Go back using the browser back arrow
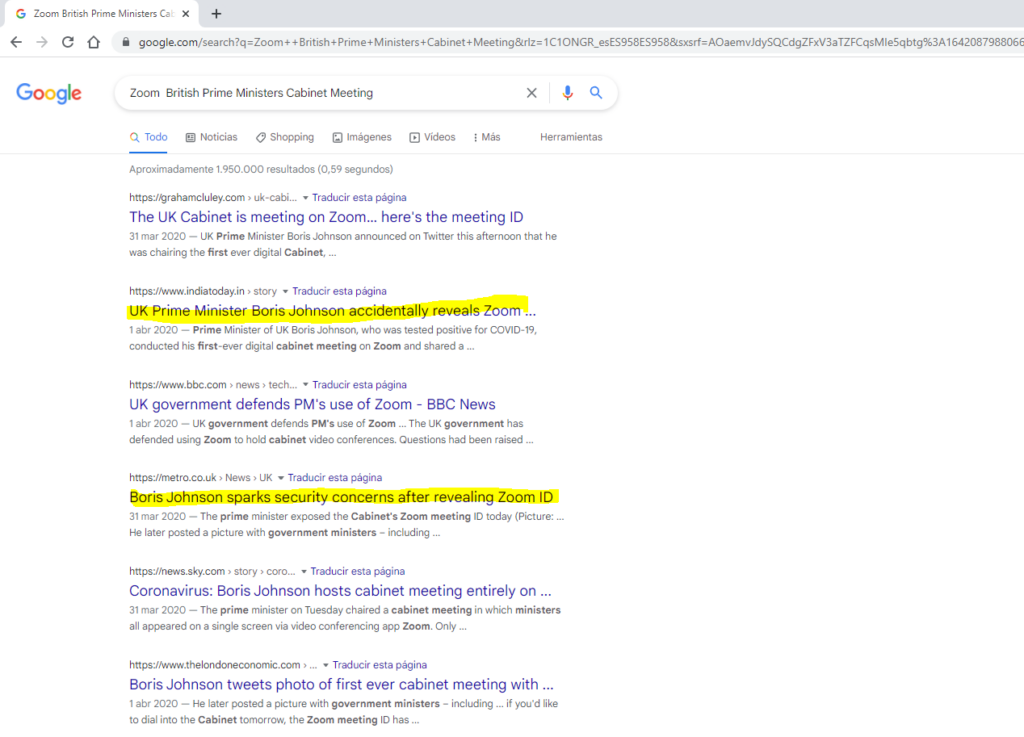 (x=18, y=43)
